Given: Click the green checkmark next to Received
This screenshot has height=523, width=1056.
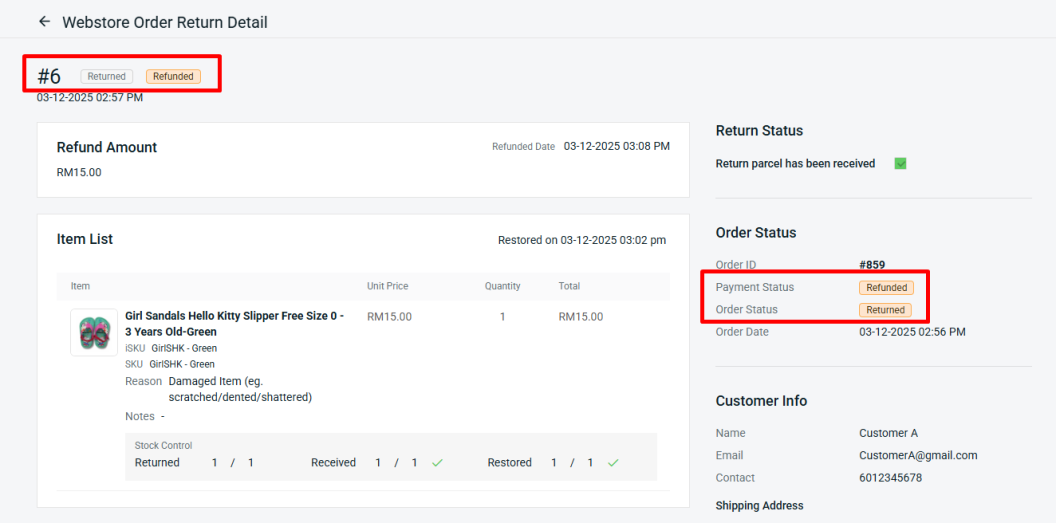Looking at the screenshot, I should point(437,463).
